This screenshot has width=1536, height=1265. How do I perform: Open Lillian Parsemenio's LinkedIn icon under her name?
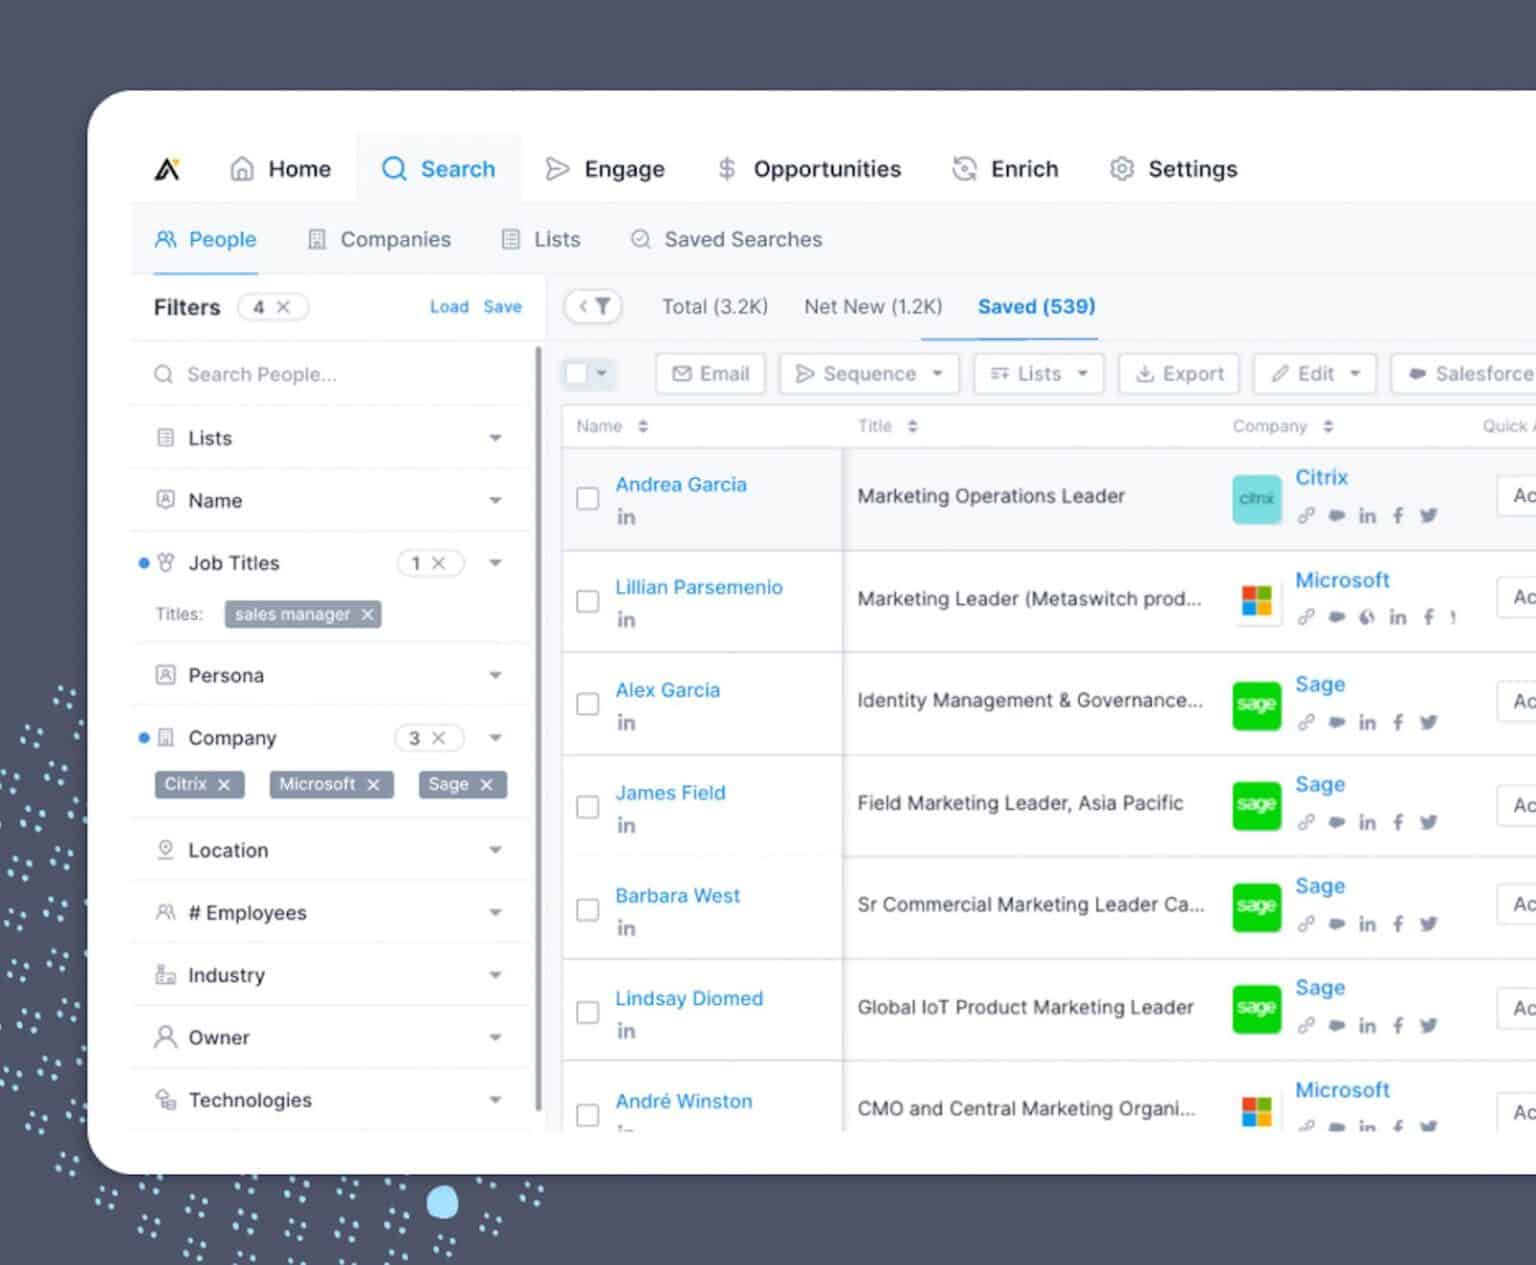(x=626, y=620)
